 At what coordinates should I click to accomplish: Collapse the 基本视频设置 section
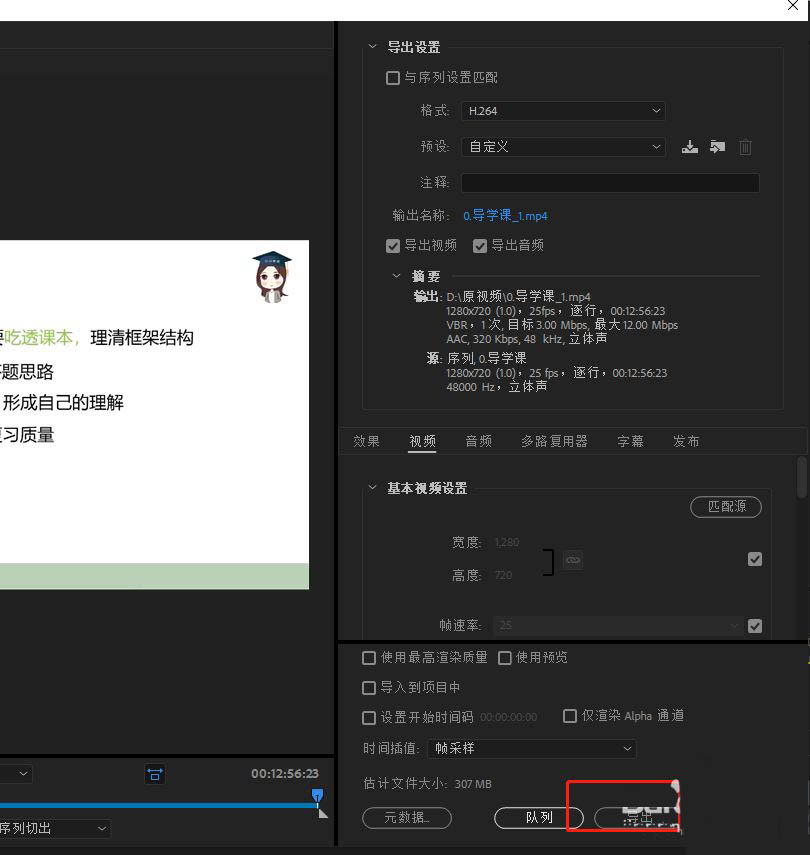pos(373,488)
